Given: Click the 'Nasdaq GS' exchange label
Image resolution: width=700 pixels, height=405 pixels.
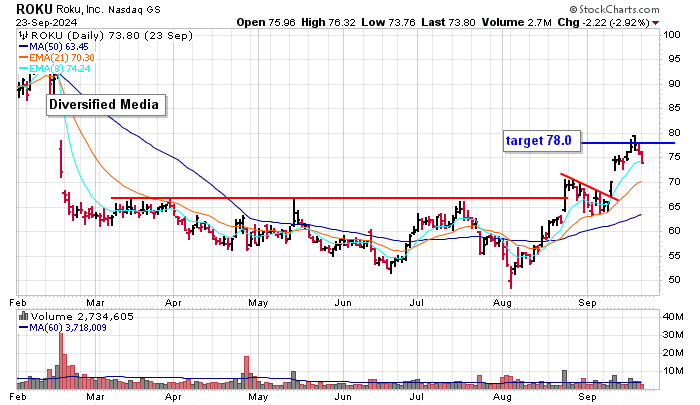Looking at the screenshot, I should pos(134,9).
